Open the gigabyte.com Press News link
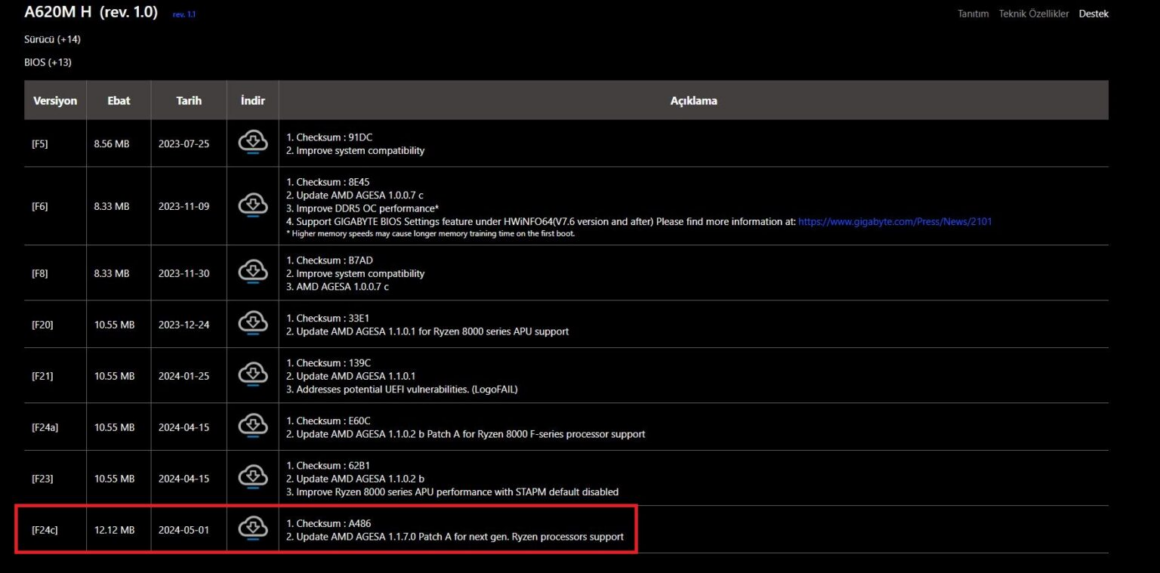Image resolution: width=1160 pixels, height=573 pixels. point(894,222)
